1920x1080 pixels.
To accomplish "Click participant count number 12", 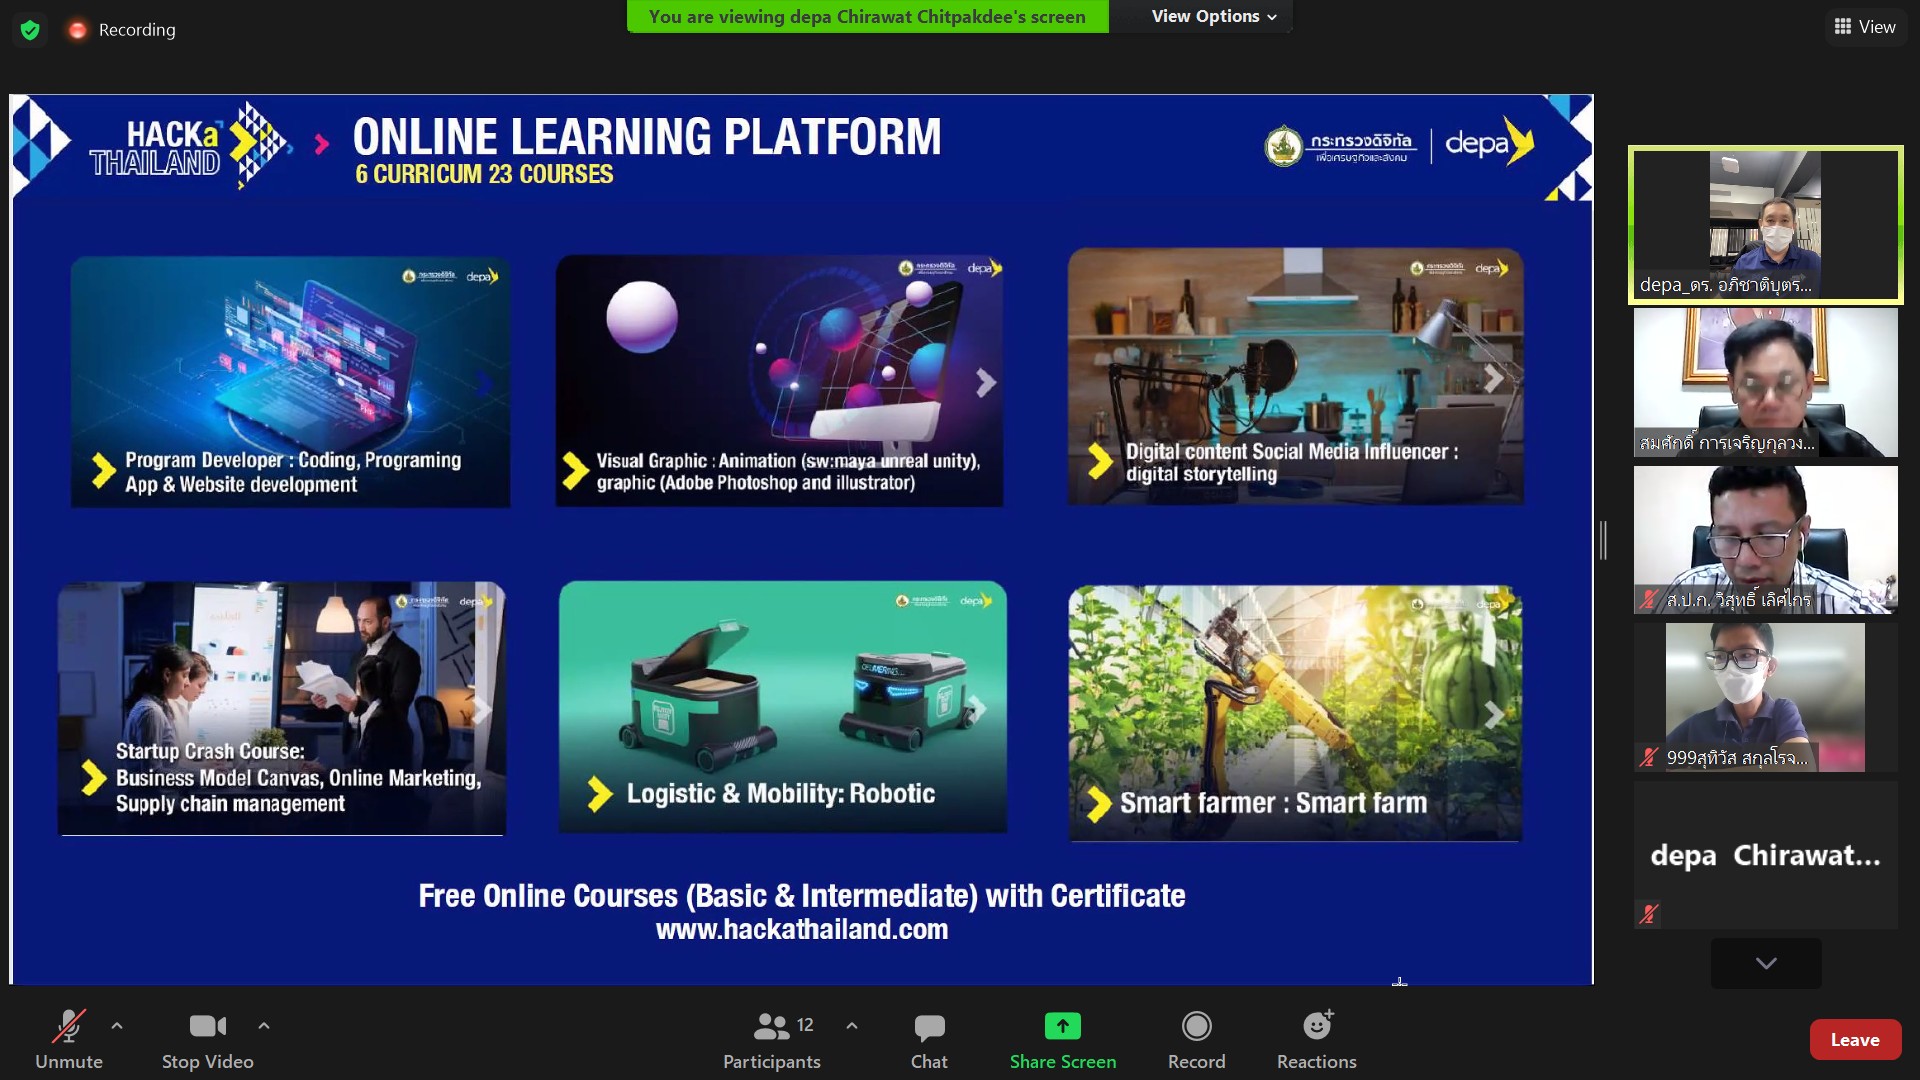I will pos(805,1025).
